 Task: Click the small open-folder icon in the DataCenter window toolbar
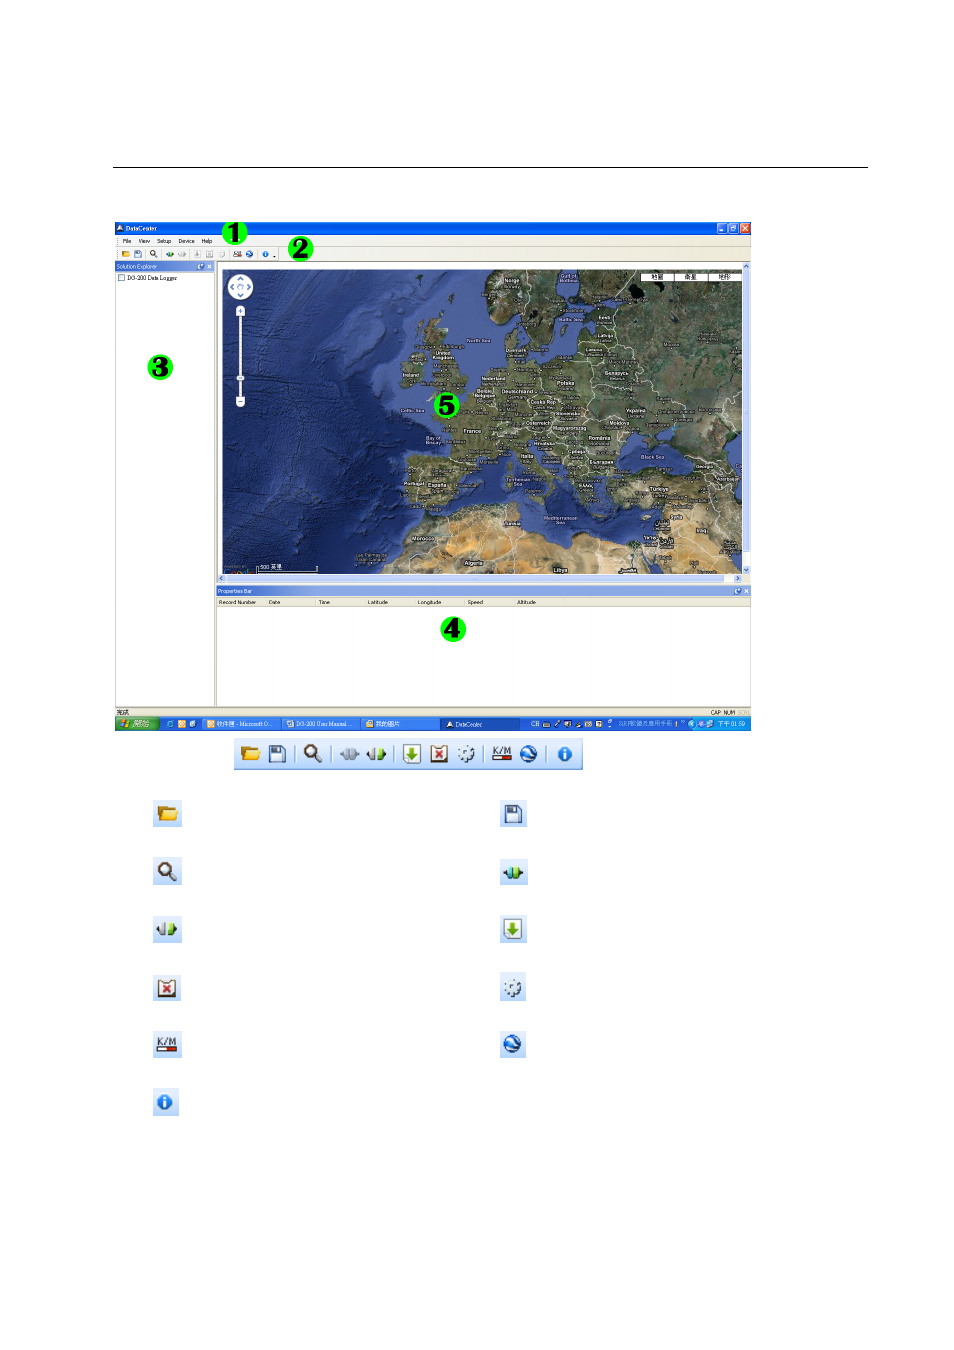click(x=126, y=254)
